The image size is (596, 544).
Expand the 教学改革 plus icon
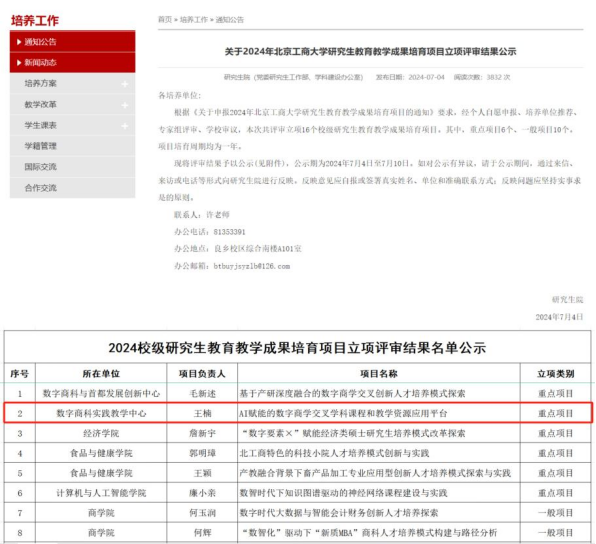pyautogui.click(x=125, y=105)
